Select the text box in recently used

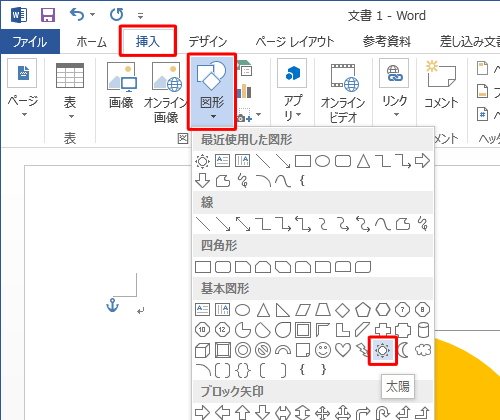tap(222, 161)
